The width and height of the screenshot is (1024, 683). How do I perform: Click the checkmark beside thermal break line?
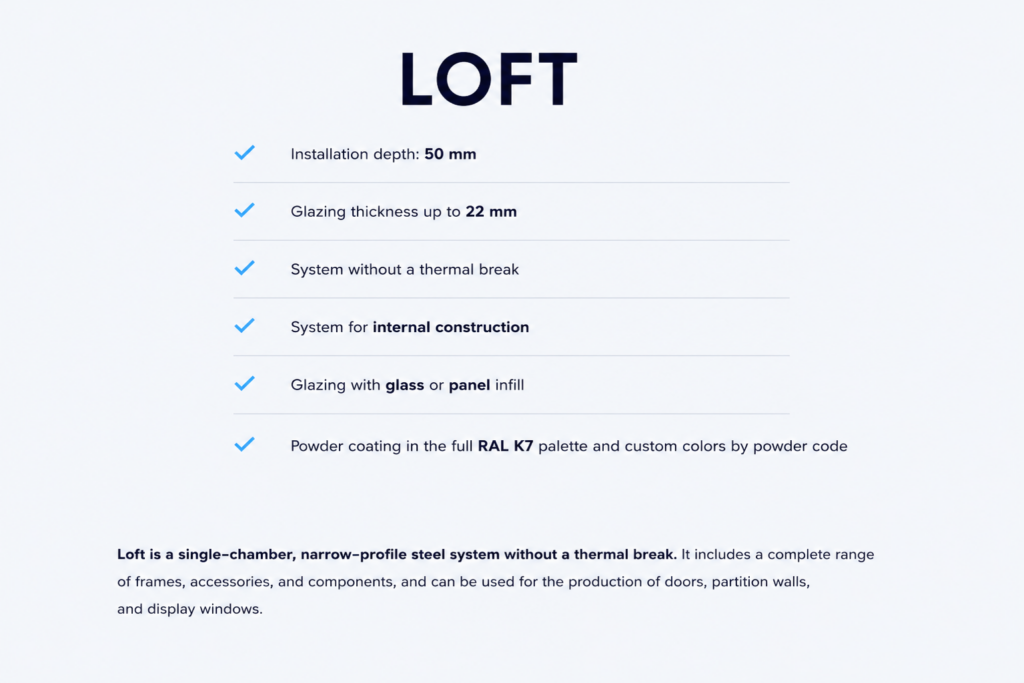[244, 268]
